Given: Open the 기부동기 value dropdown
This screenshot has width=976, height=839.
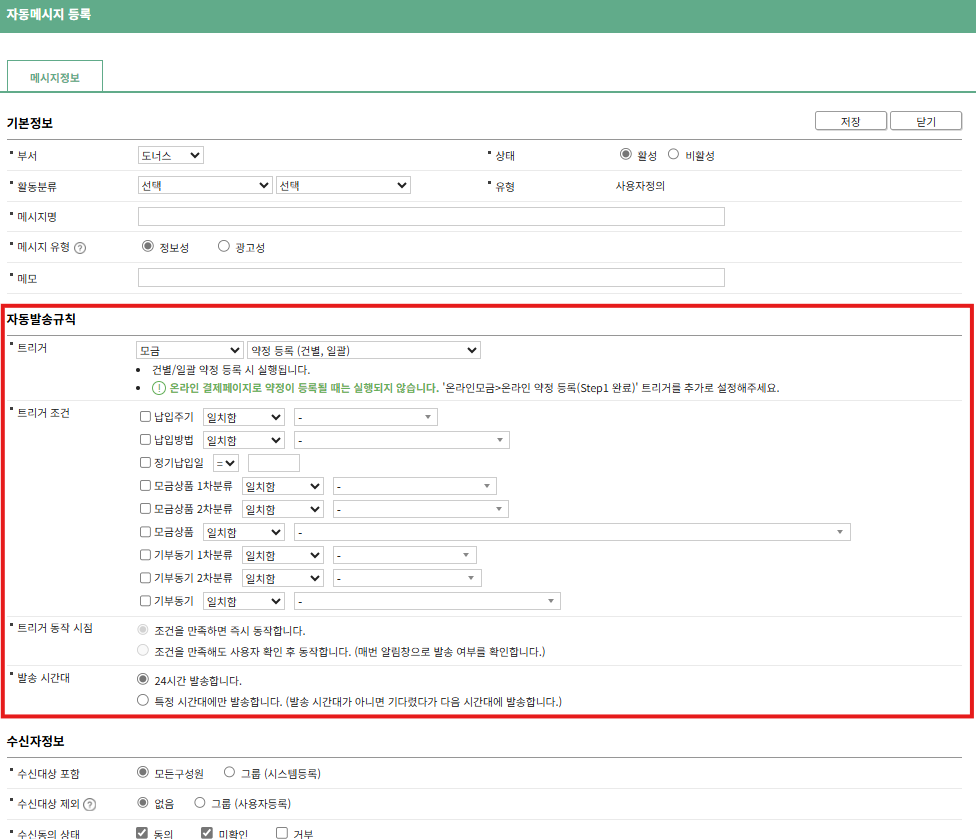Looking at the screenshot, I should 428,601.
